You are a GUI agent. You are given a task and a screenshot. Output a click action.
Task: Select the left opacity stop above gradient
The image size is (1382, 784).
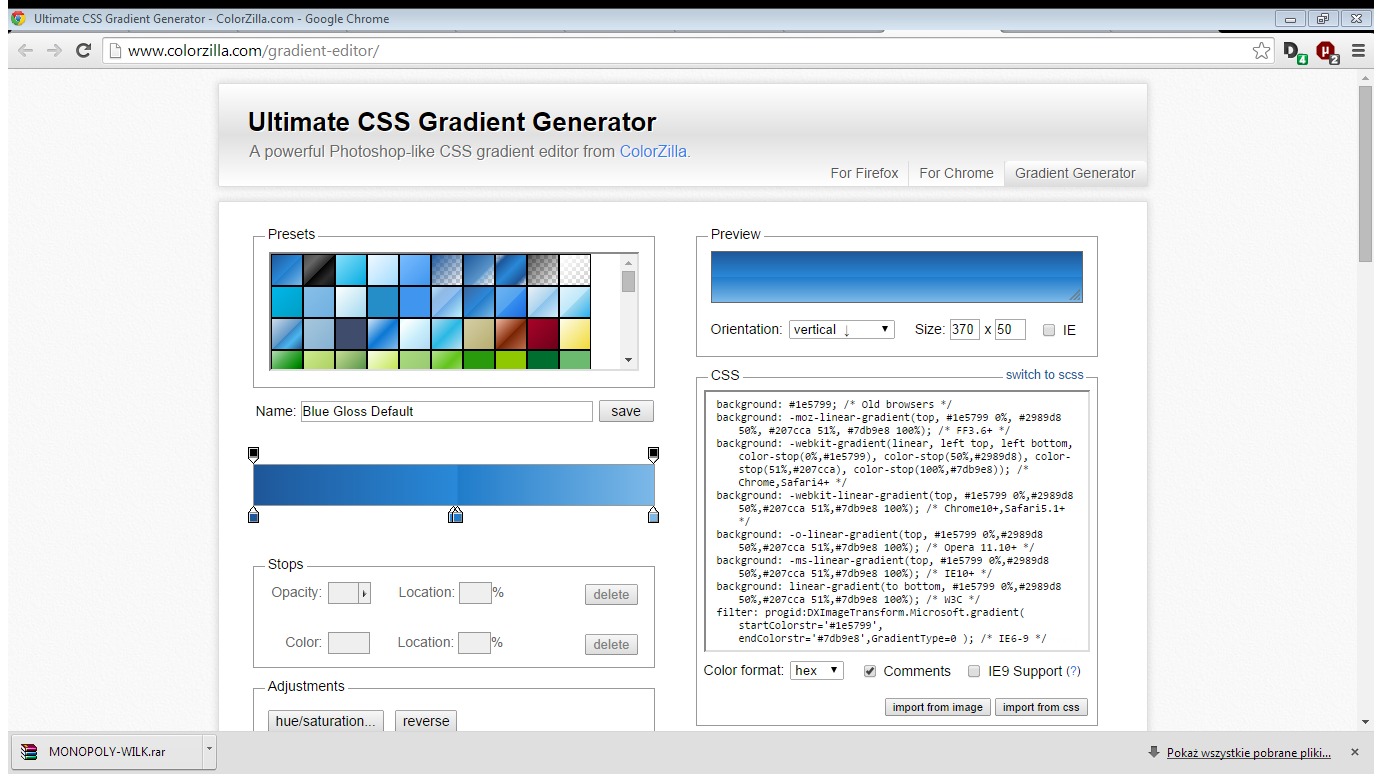click(x=253, y=455)
